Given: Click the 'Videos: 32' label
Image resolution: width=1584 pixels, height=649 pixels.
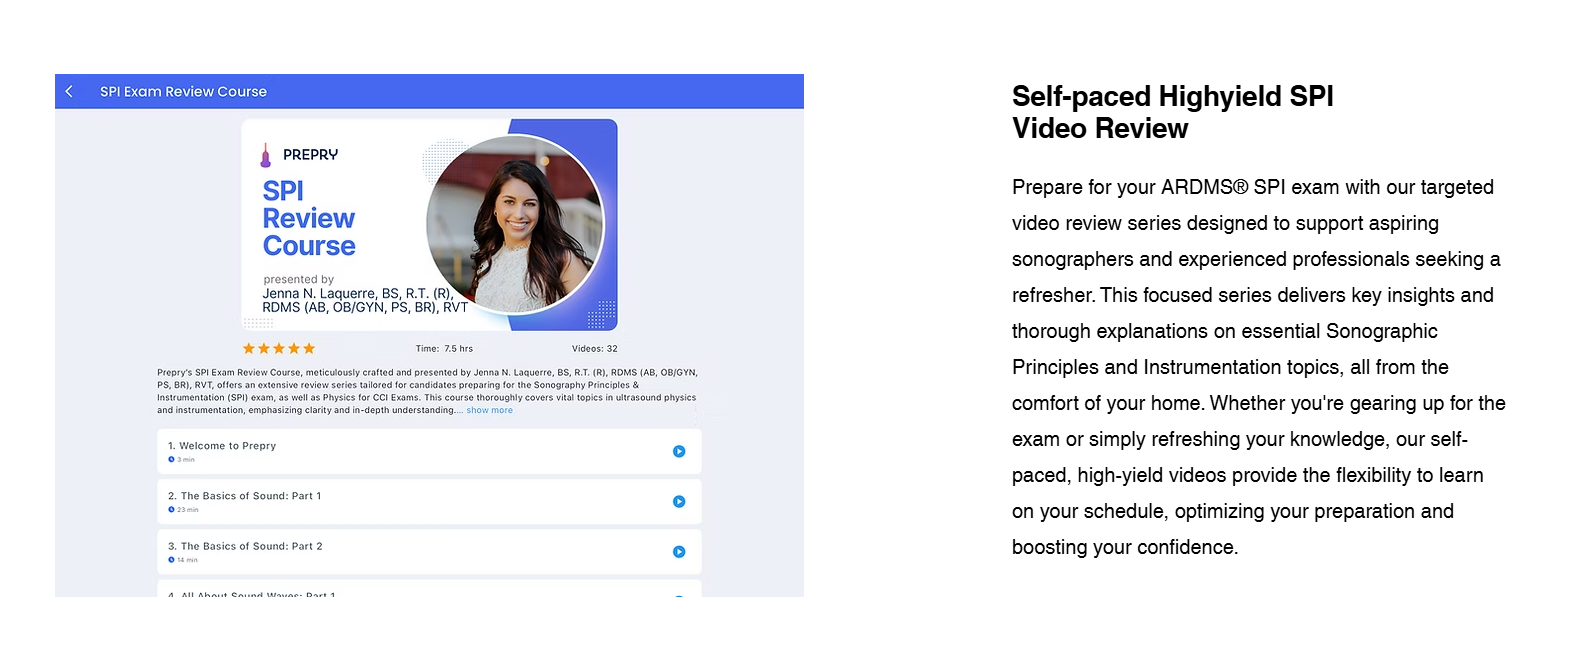Looking at the screenshot, I should pyautogui.click(x=595, y=349).
